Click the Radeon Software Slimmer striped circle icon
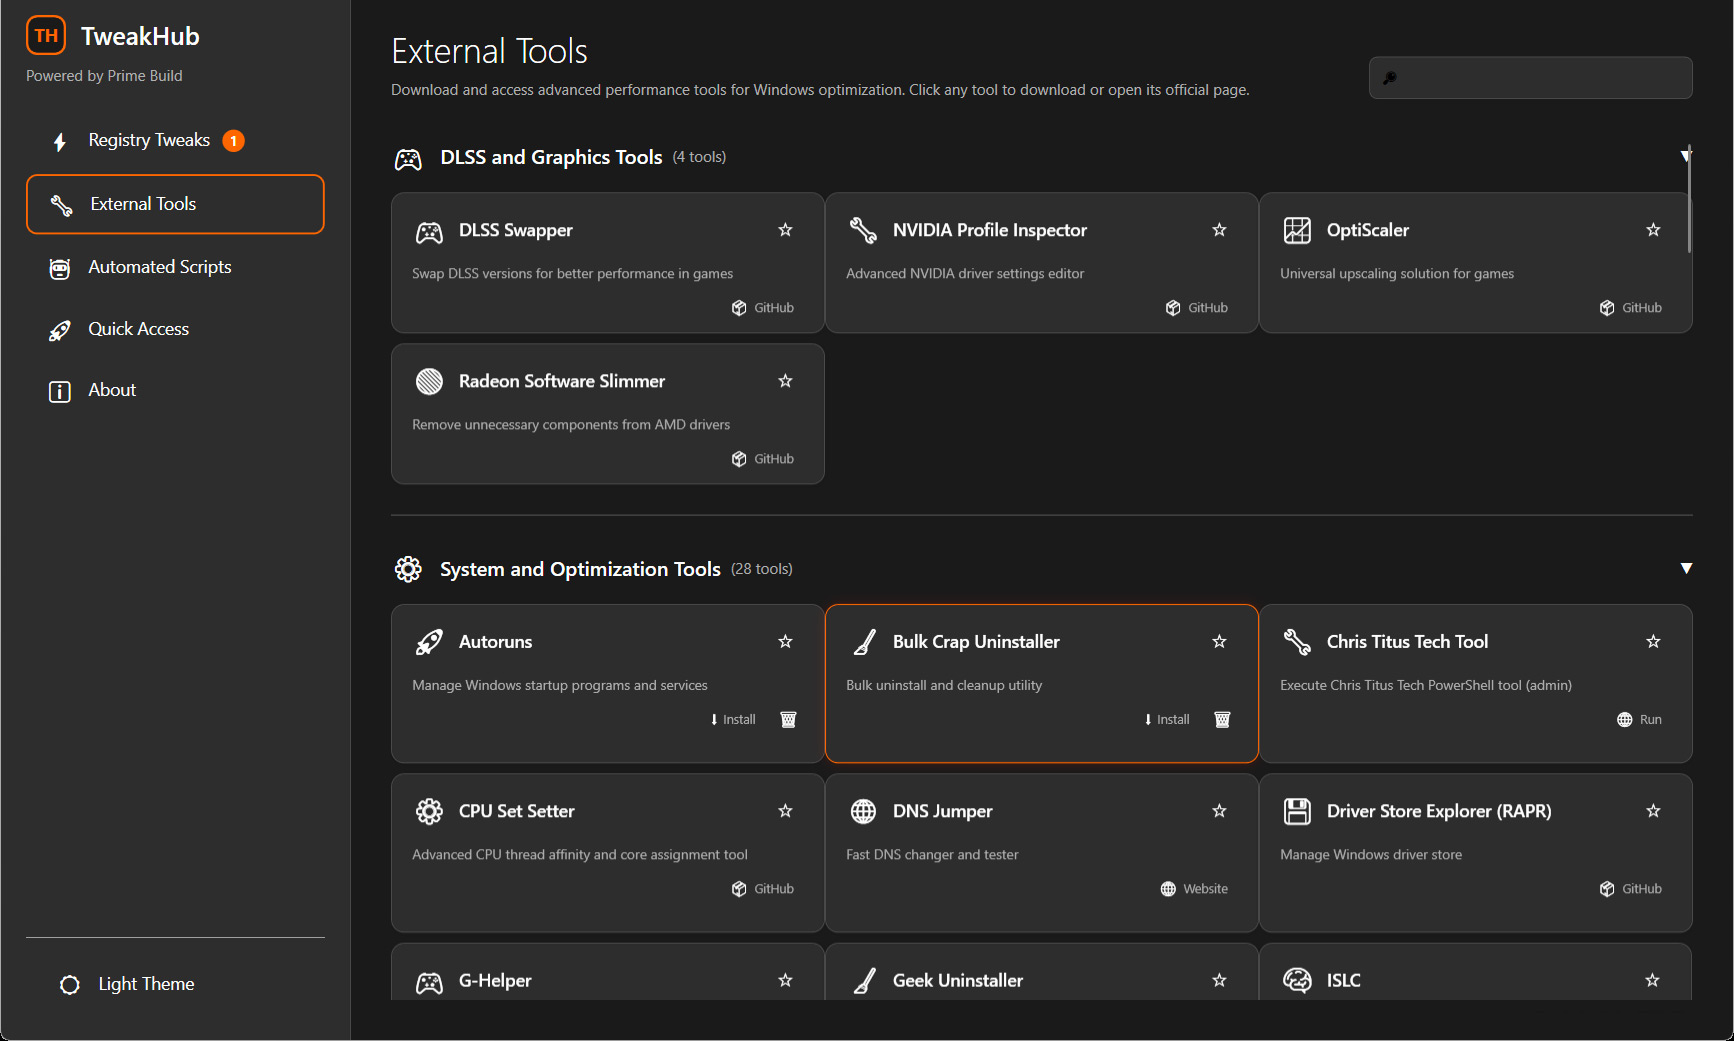The height and width of the screenshot is (1041, 1734). click(429, 381)
